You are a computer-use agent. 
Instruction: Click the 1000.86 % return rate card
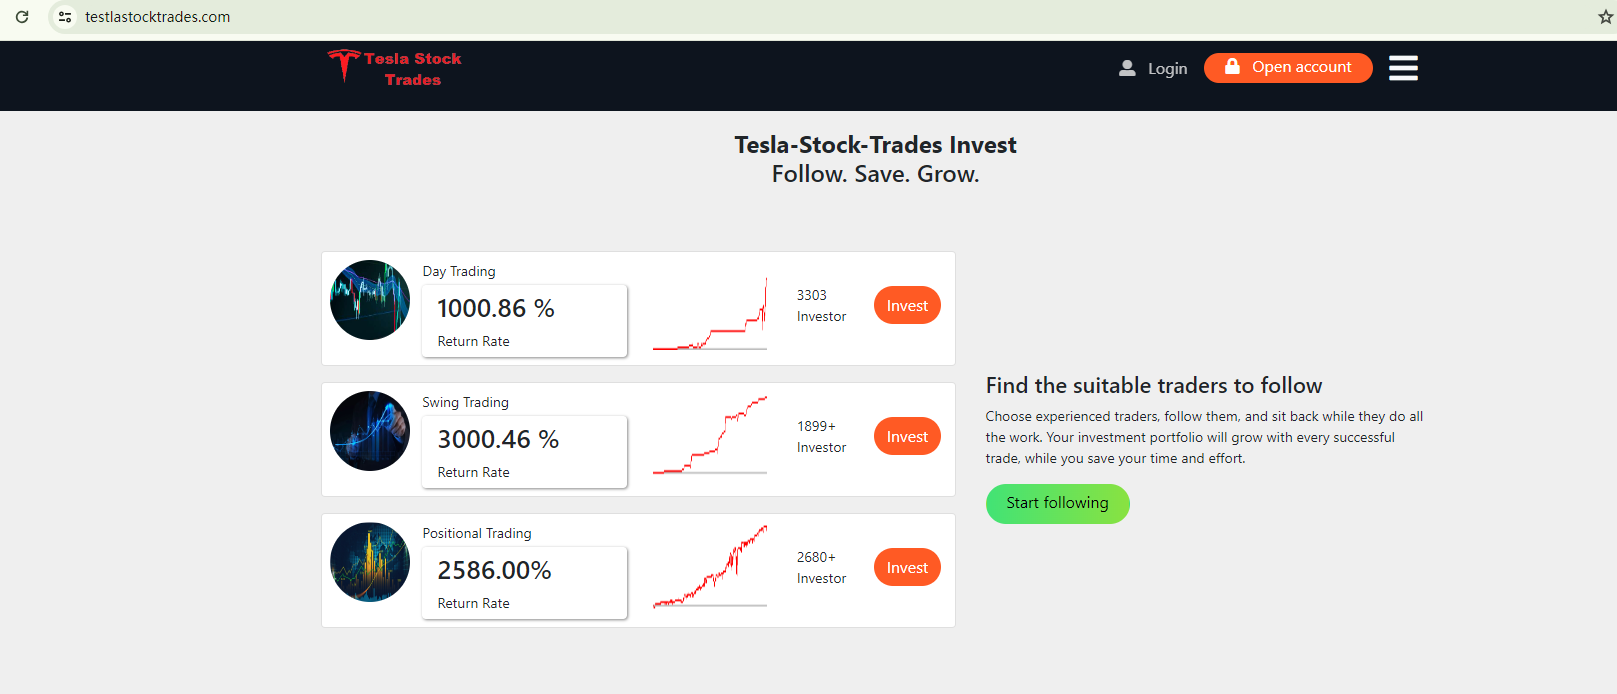(524, 320)
